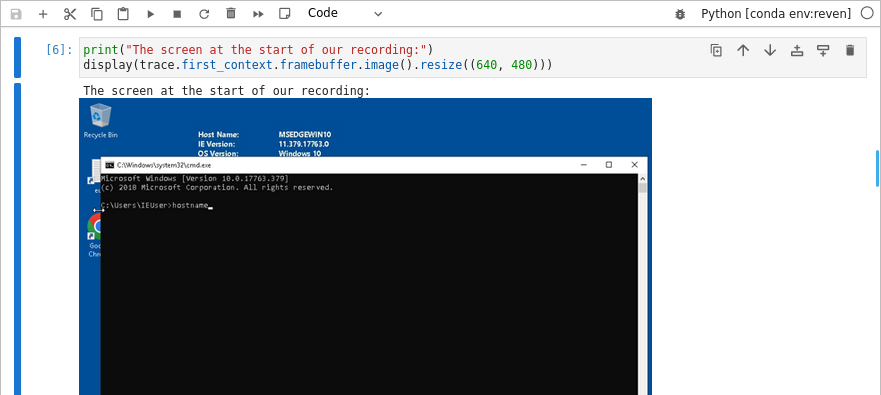Viewport: 881px width, 395px height.
Task: Click the 'Microsoft Windows [Version' line
Action: click(194, 178)
